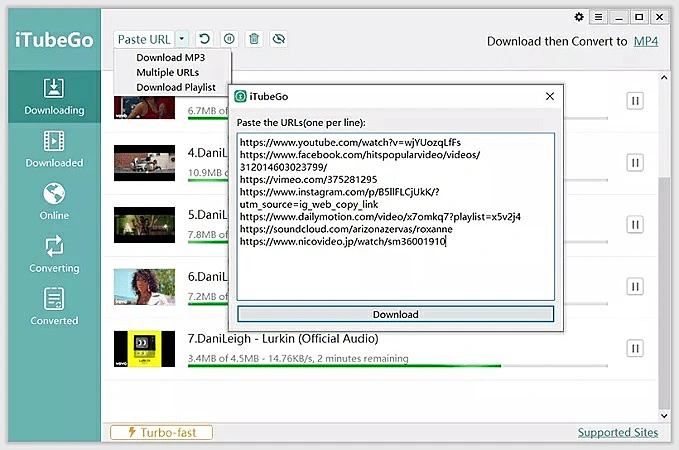Go to the Converting section
Screen dimensions: 679x450
pyautogui.click(x=54, y=255)
